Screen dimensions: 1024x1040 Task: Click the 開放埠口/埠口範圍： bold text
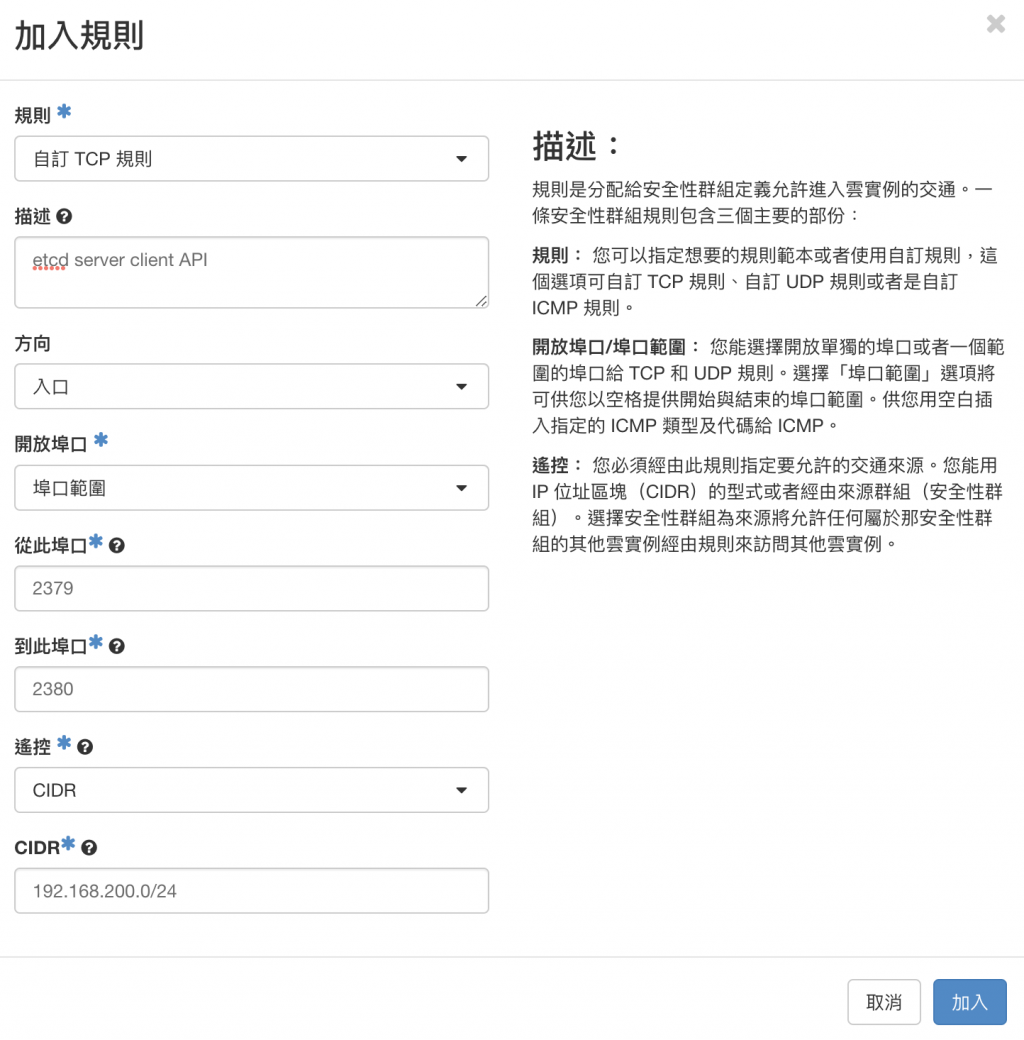pyautogui.click(x=615, y=347)
